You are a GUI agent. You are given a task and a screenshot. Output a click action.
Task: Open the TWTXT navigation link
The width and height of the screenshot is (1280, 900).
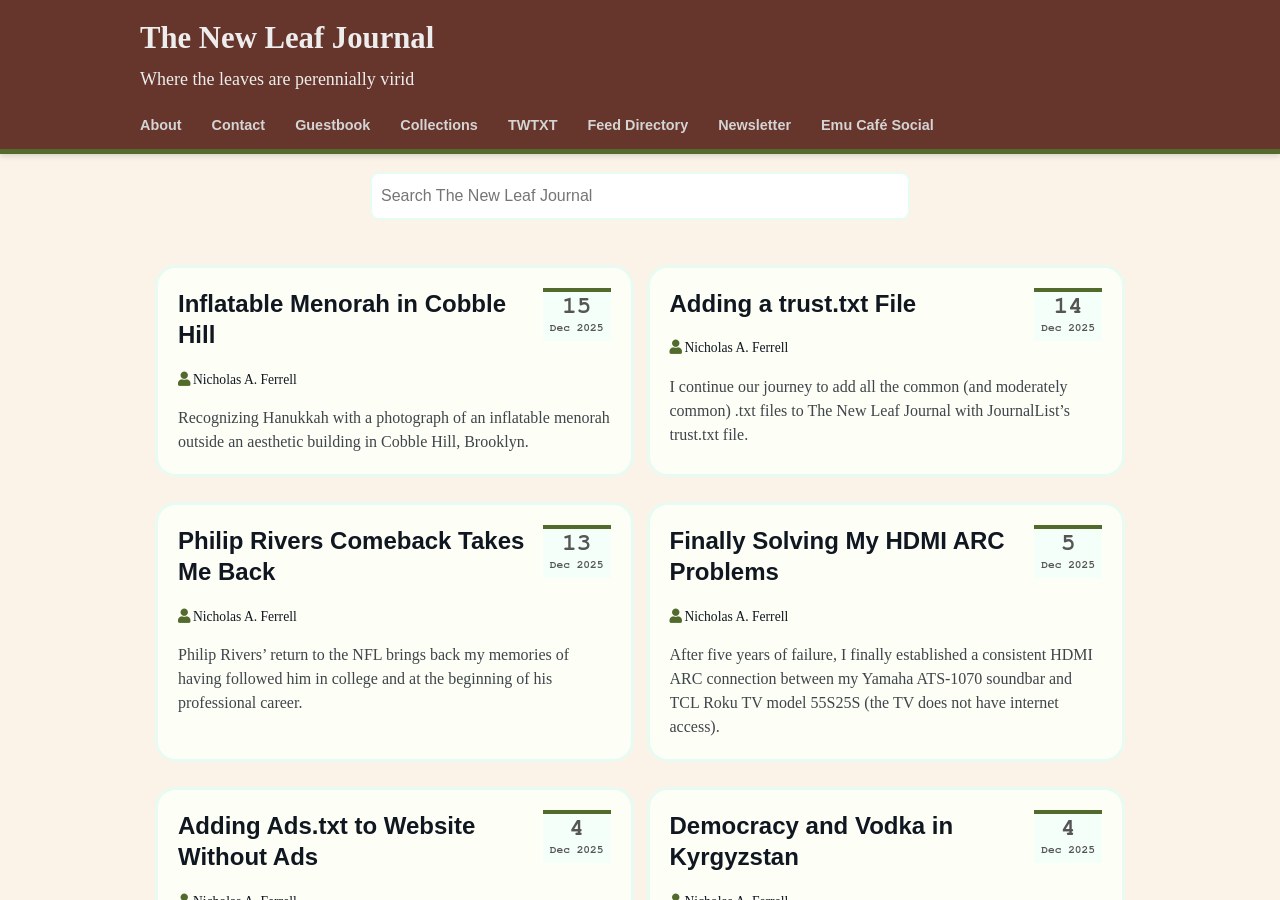point(532,125)
